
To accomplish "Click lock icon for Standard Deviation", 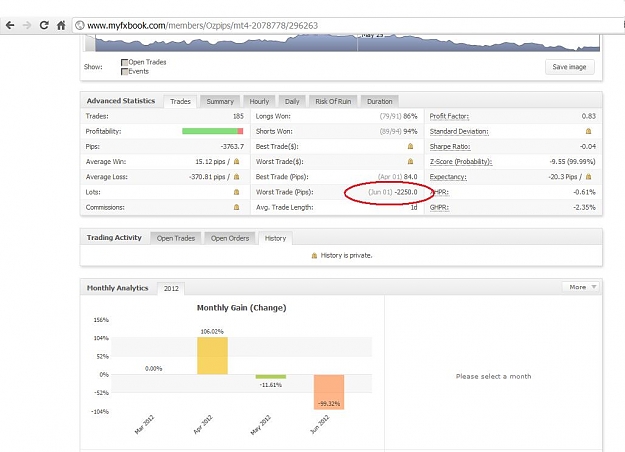I will point(588,131).
